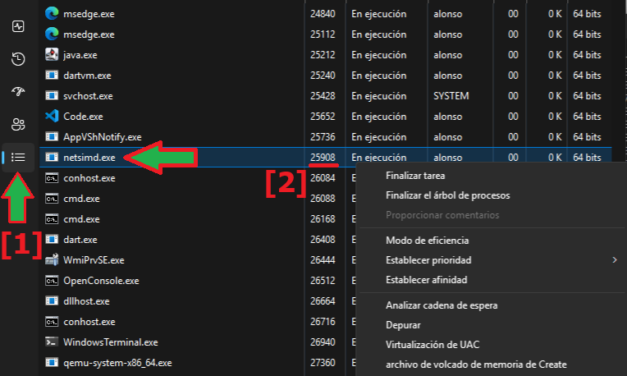Click the WindowsTerminal.exe process icon
Screen dimensions: 627x376
pyautogui.click(x=52, y=342)
